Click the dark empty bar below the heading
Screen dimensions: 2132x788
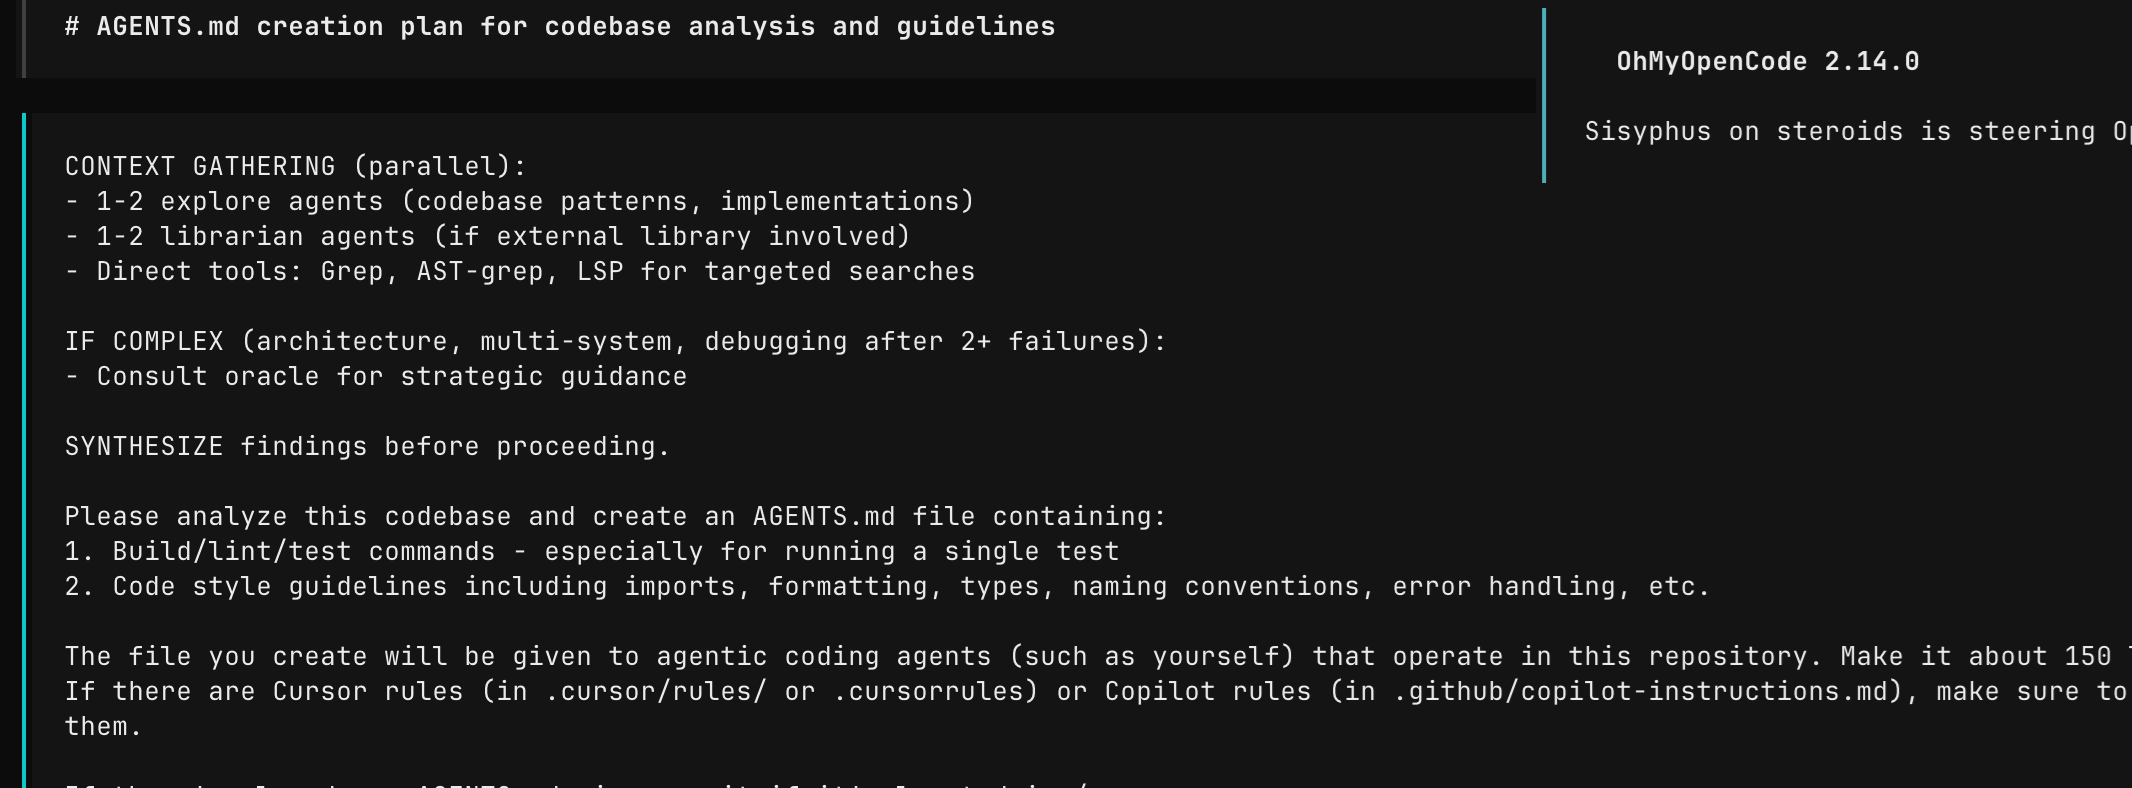[780, 96]
